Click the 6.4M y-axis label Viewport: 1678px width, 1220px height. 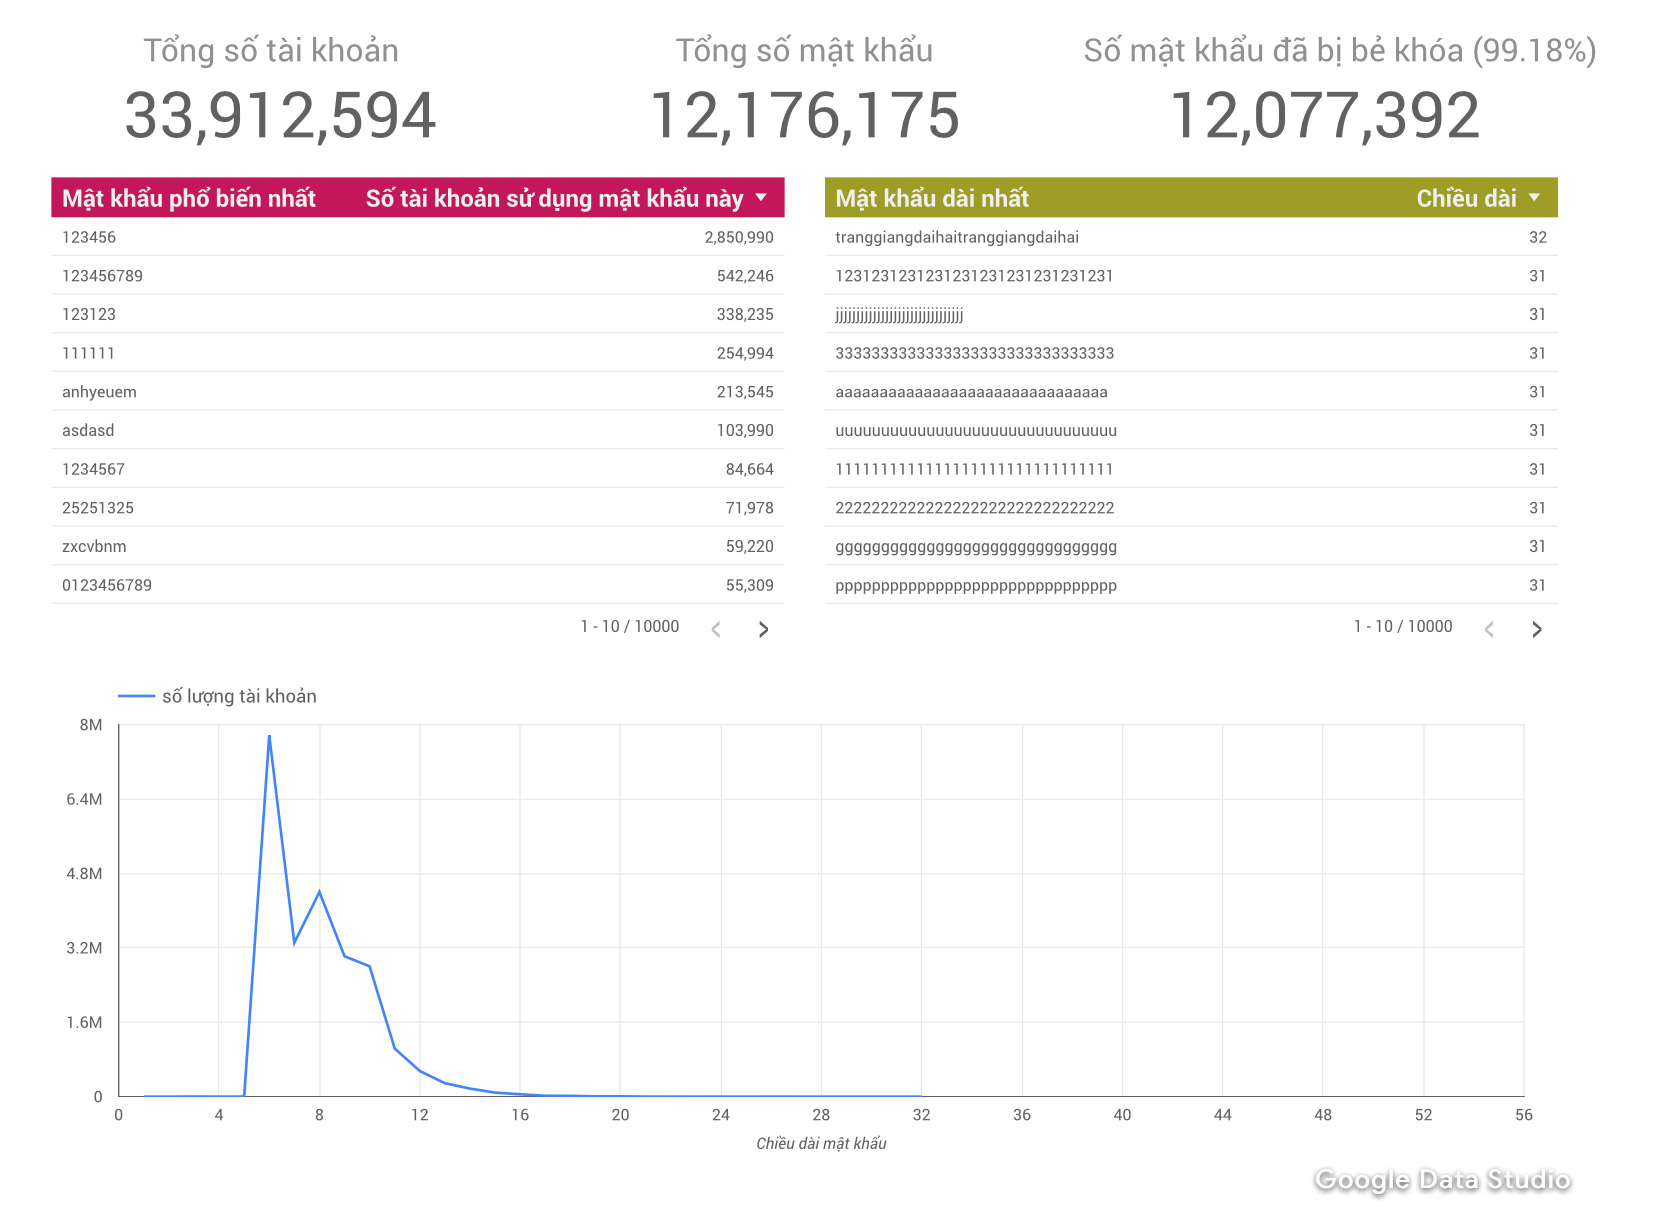pyautogui.click(x=84, y=799)
